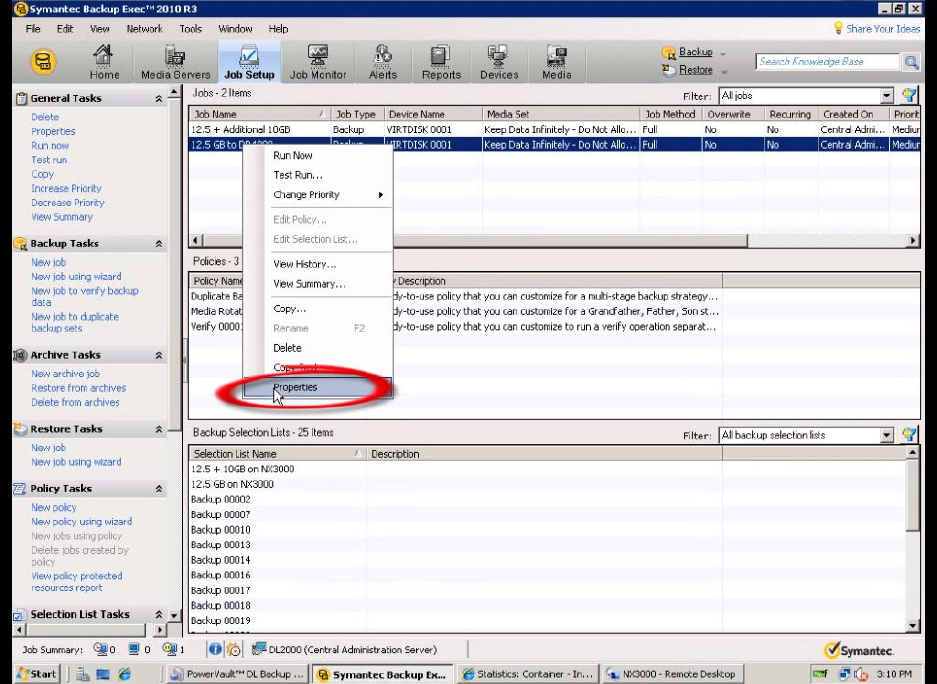Image resolution: width=937 pixels, height=684 pixels.
Task: Open Change Priority submenu
Action: point(317,195)
